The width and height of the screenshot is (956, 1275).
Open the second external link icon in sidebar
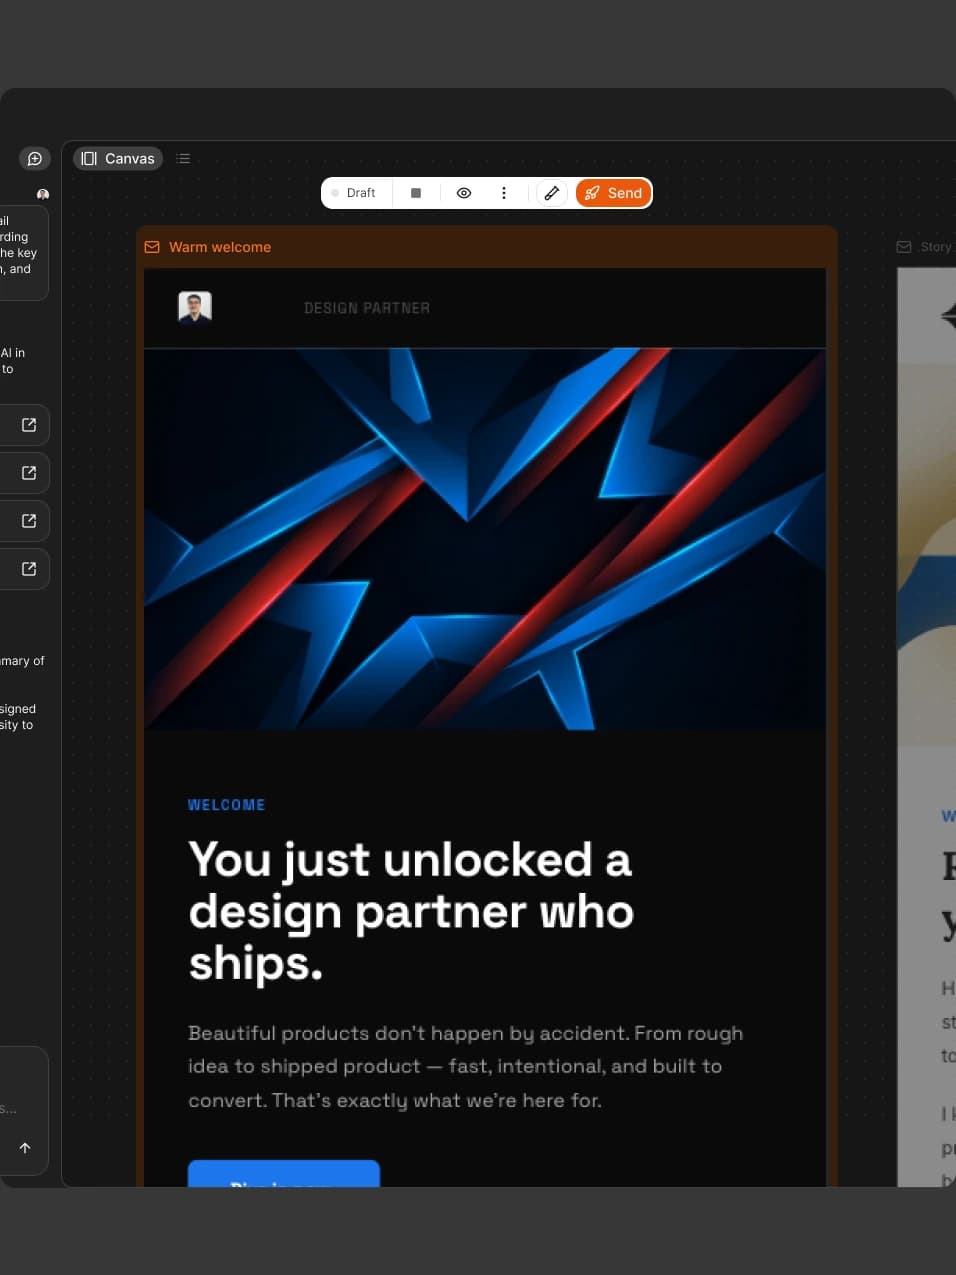[29, 473]
